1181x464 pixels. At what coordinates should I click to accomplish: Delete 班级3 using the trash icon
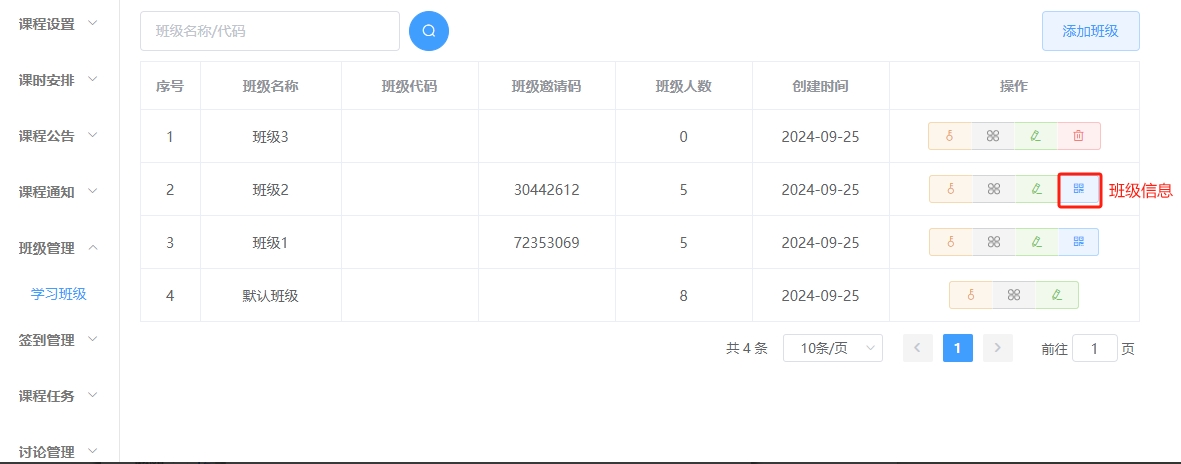click(1078, 136)
